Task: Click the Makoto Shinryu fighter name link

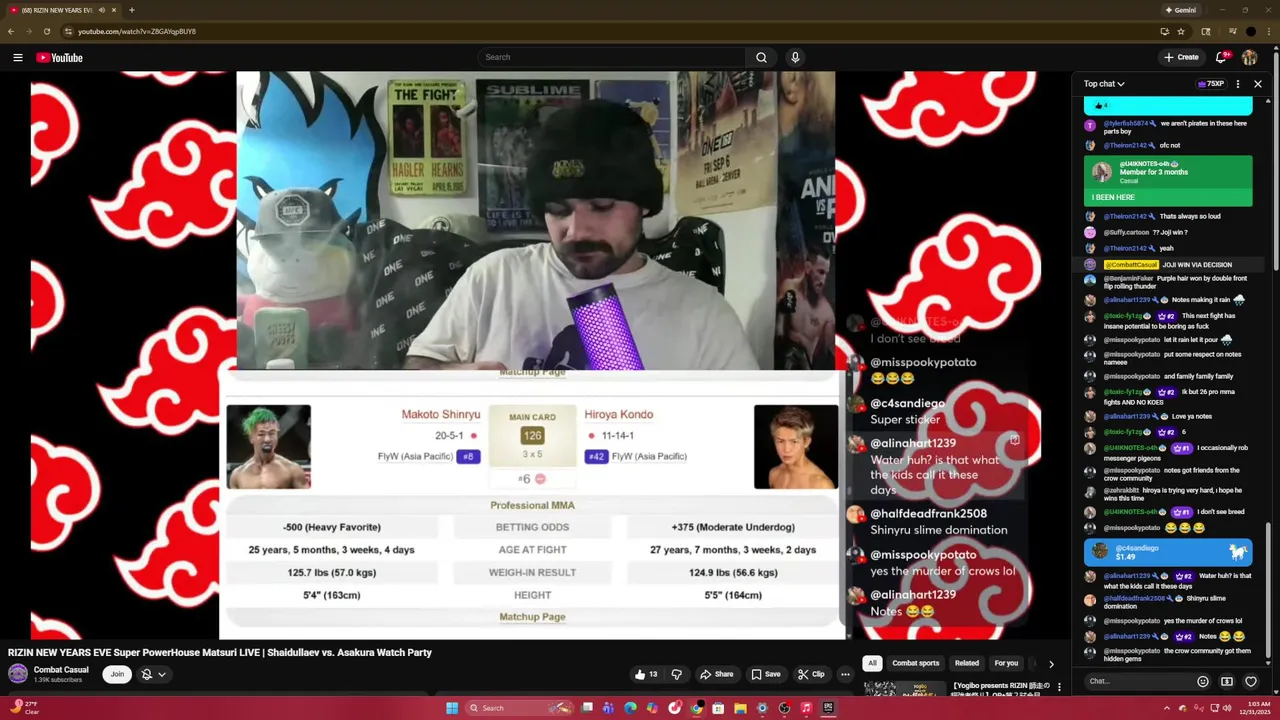Action: 440,414
